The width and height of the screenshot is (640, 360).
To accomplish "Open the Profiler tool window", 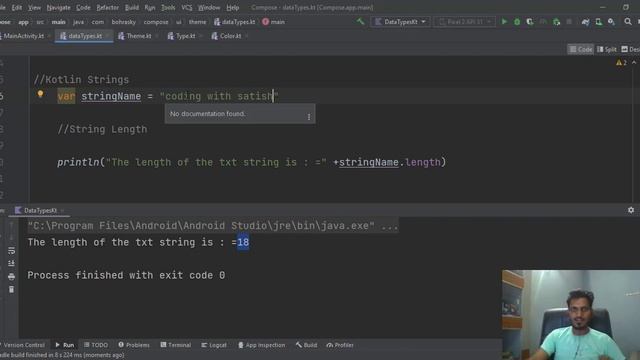I will 340,345.
